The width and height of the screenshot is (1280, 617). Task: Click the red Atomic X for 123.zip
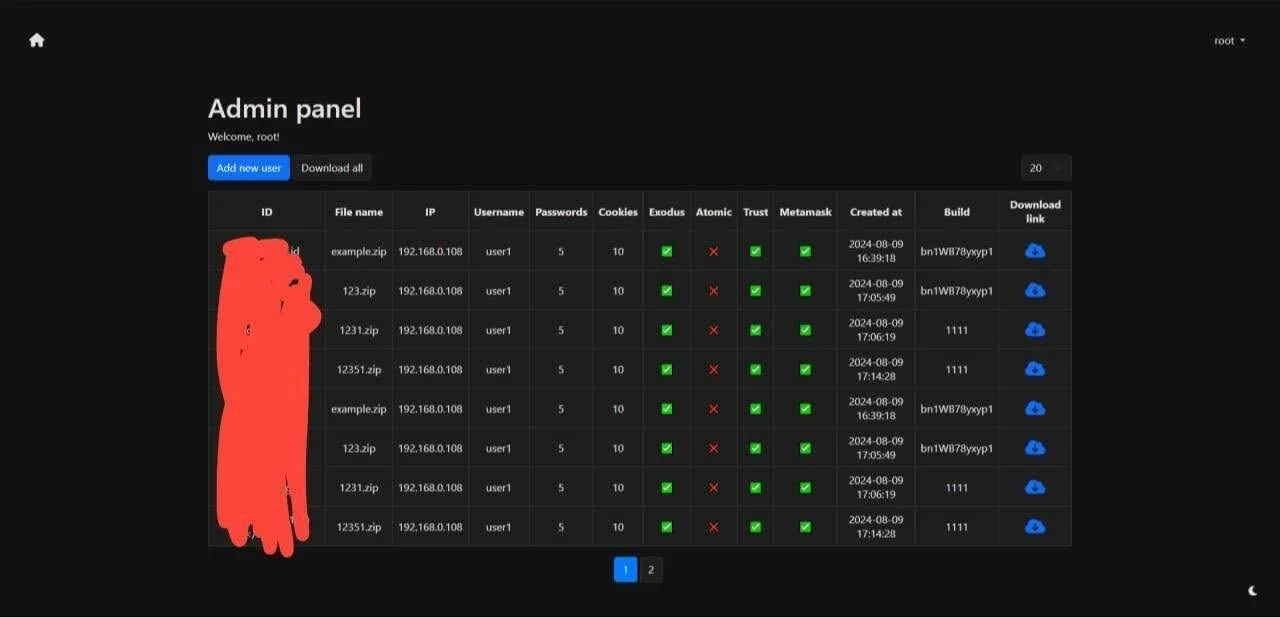tap(713, 290)
